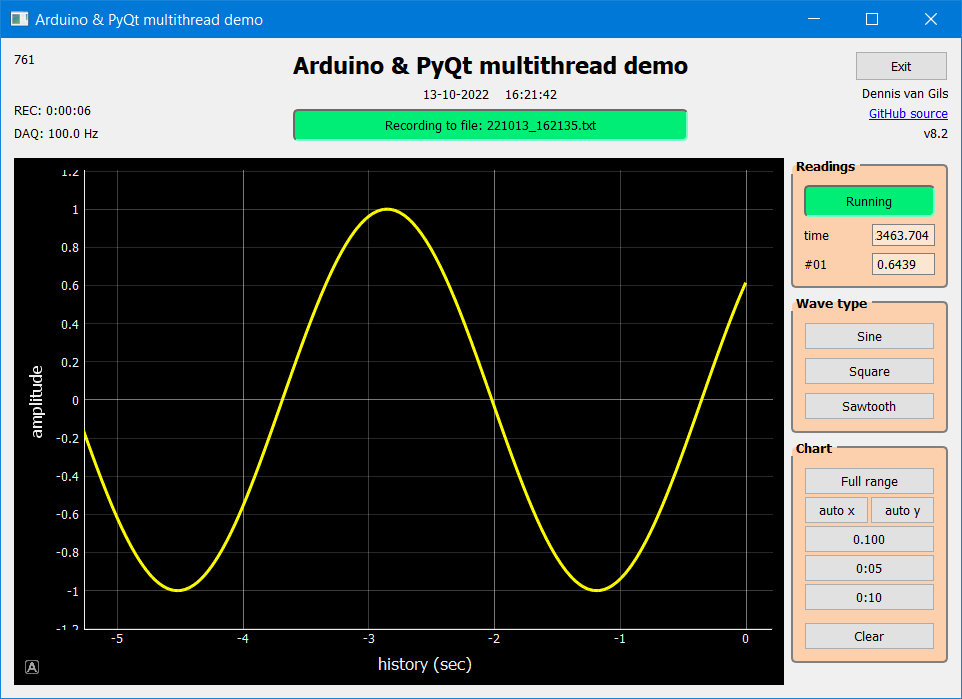Toggle the Recording to file button

click(490, 125)
